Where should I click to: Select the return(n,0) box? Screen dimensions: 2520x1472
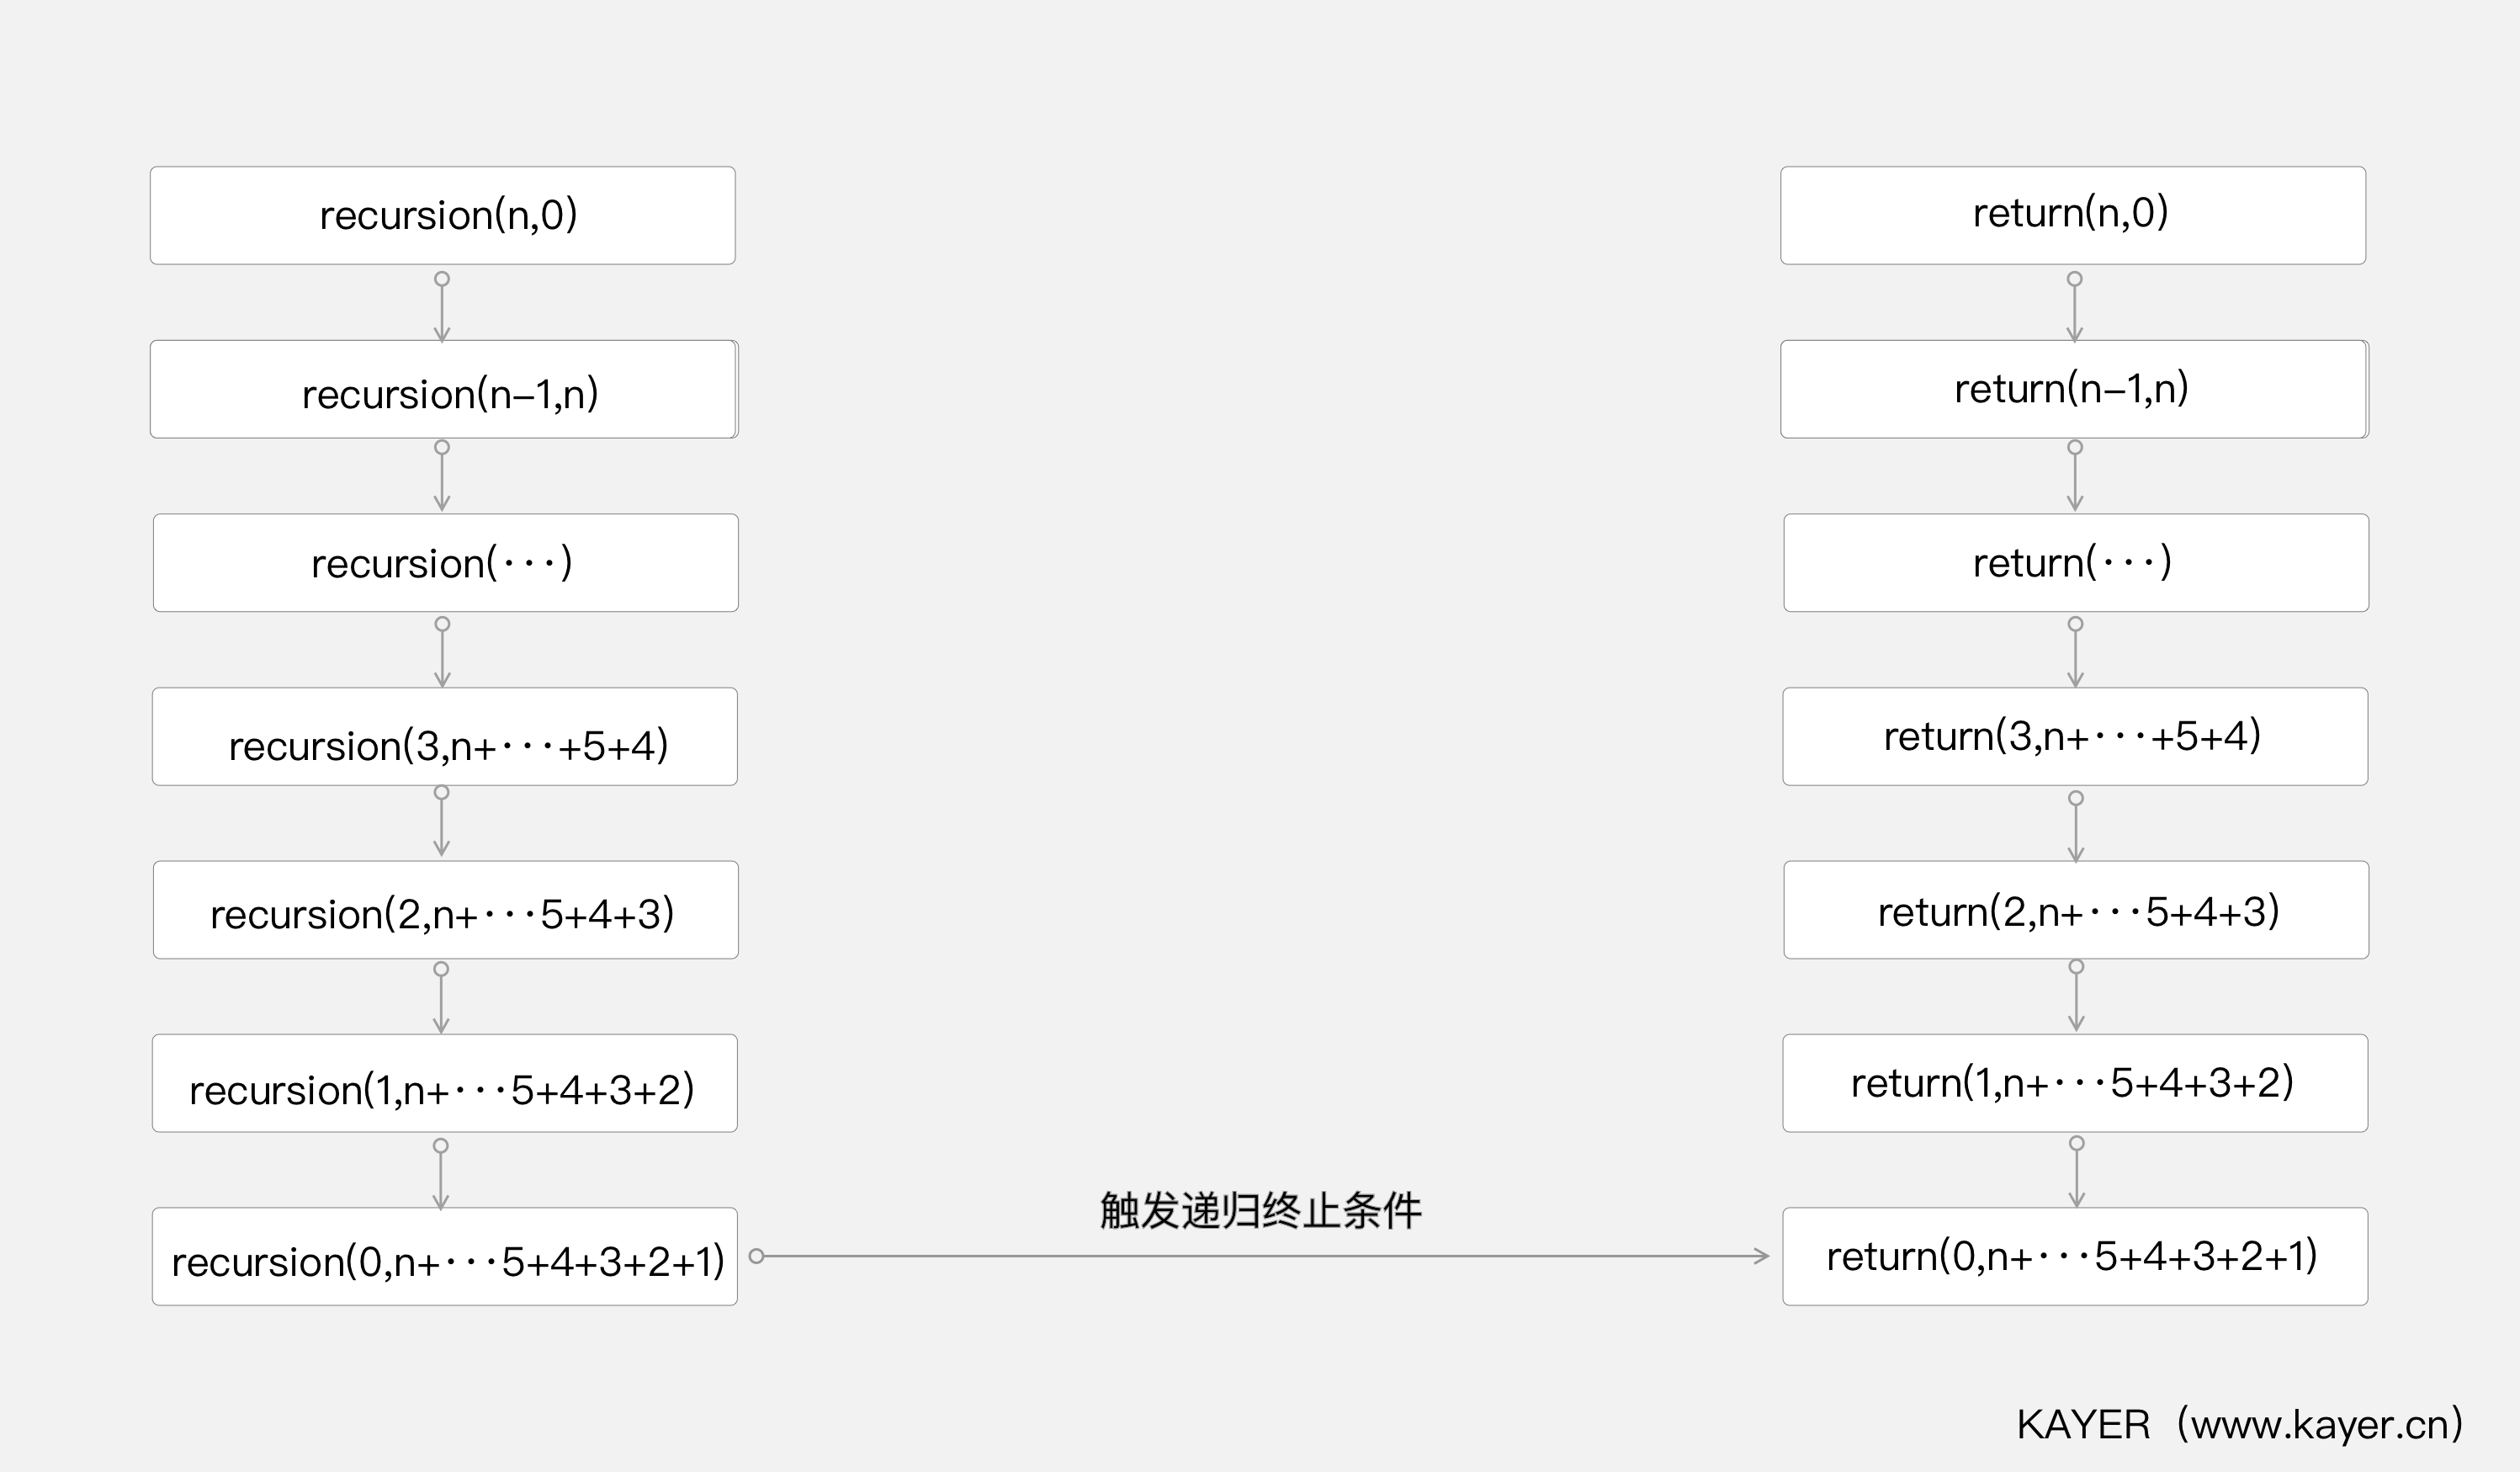[2073, 215]
